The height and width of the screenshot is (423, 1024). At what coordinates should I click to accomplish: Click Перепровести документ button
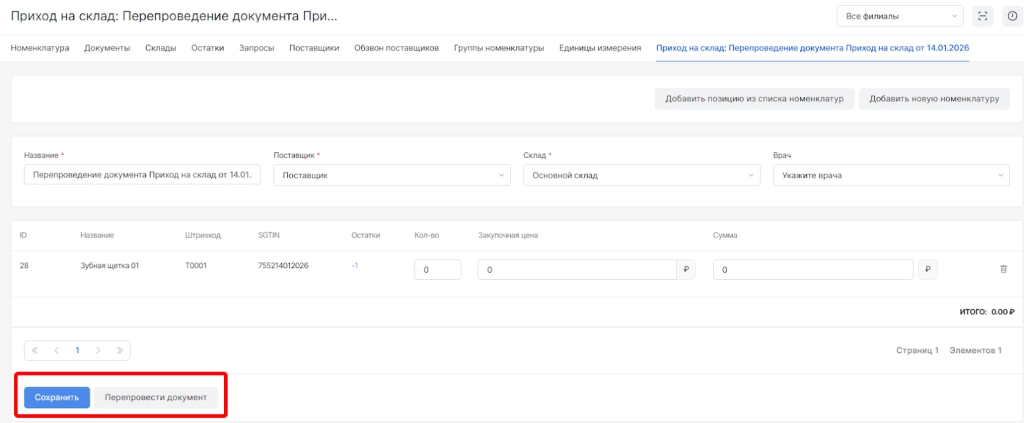click(155, 397)
